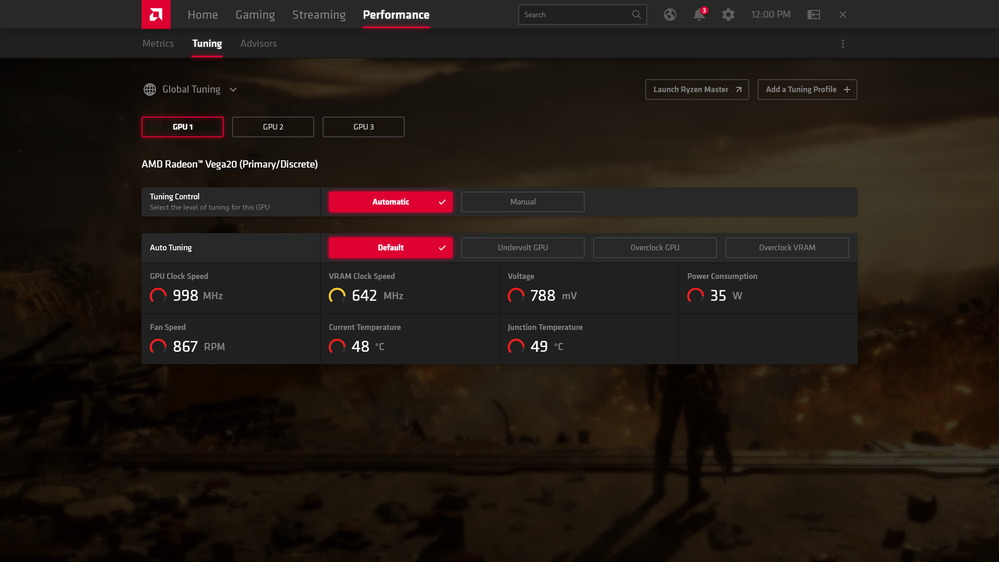The width and height of the screenshot is (999, 562).
Task: Go to the Gaming tab
Action: coord(255,15)
